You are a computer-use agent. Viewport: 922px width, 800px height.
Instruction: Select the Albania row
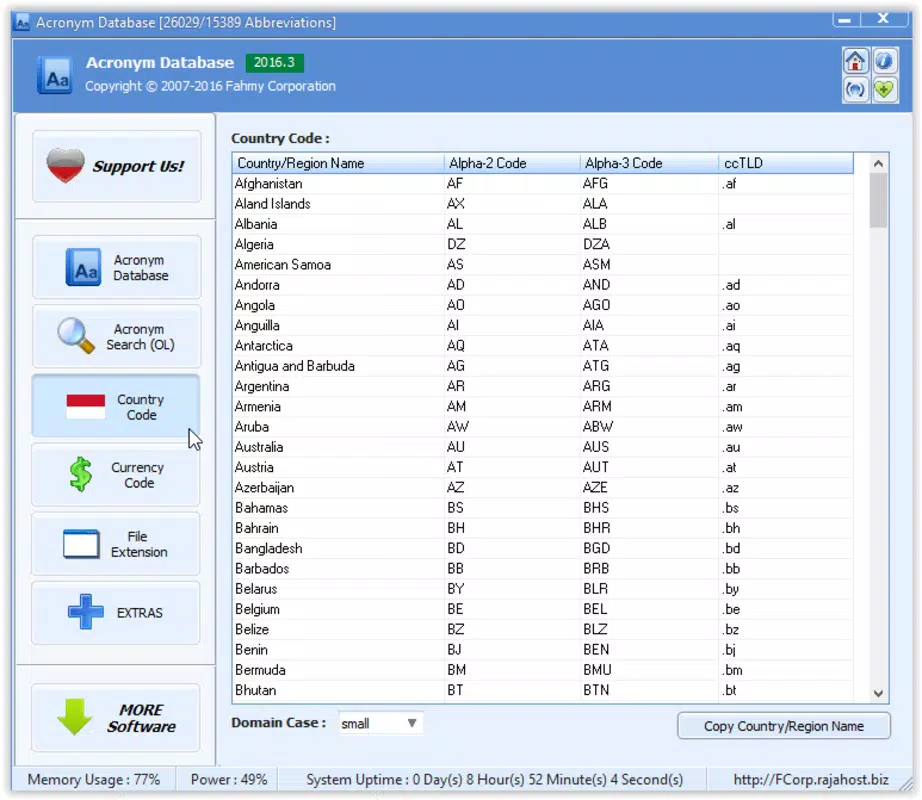coord(543,224)
